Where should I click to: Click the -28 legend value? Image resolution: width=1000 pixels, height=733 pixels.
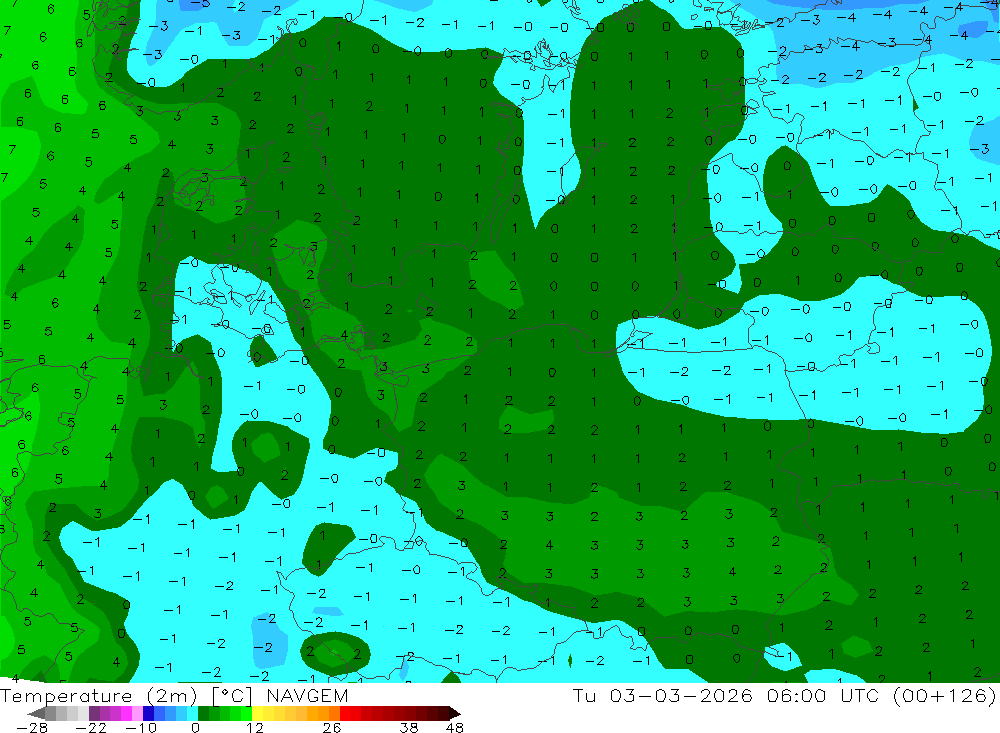(32, 727)
